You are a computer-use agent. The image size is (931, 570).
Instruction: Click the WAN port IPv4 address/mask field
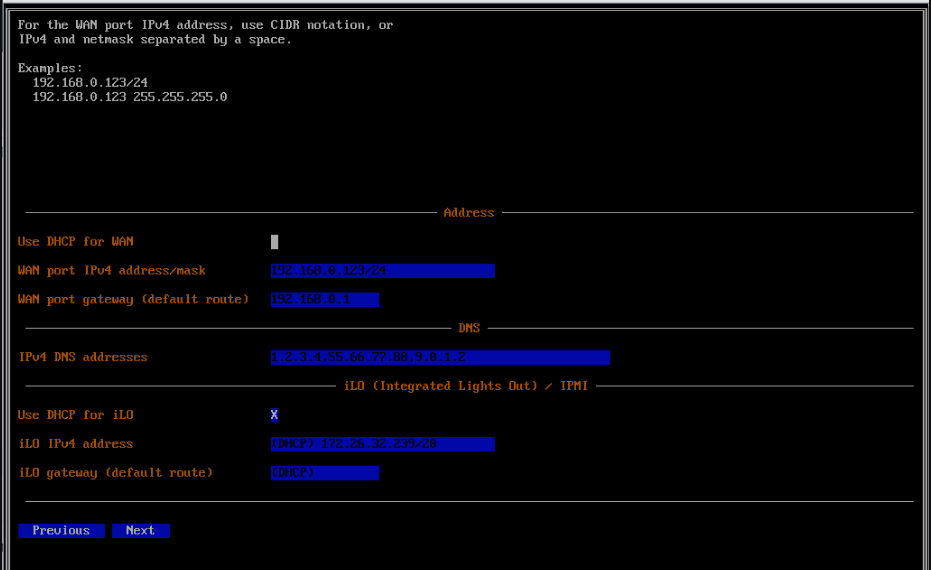coord(382,271)
